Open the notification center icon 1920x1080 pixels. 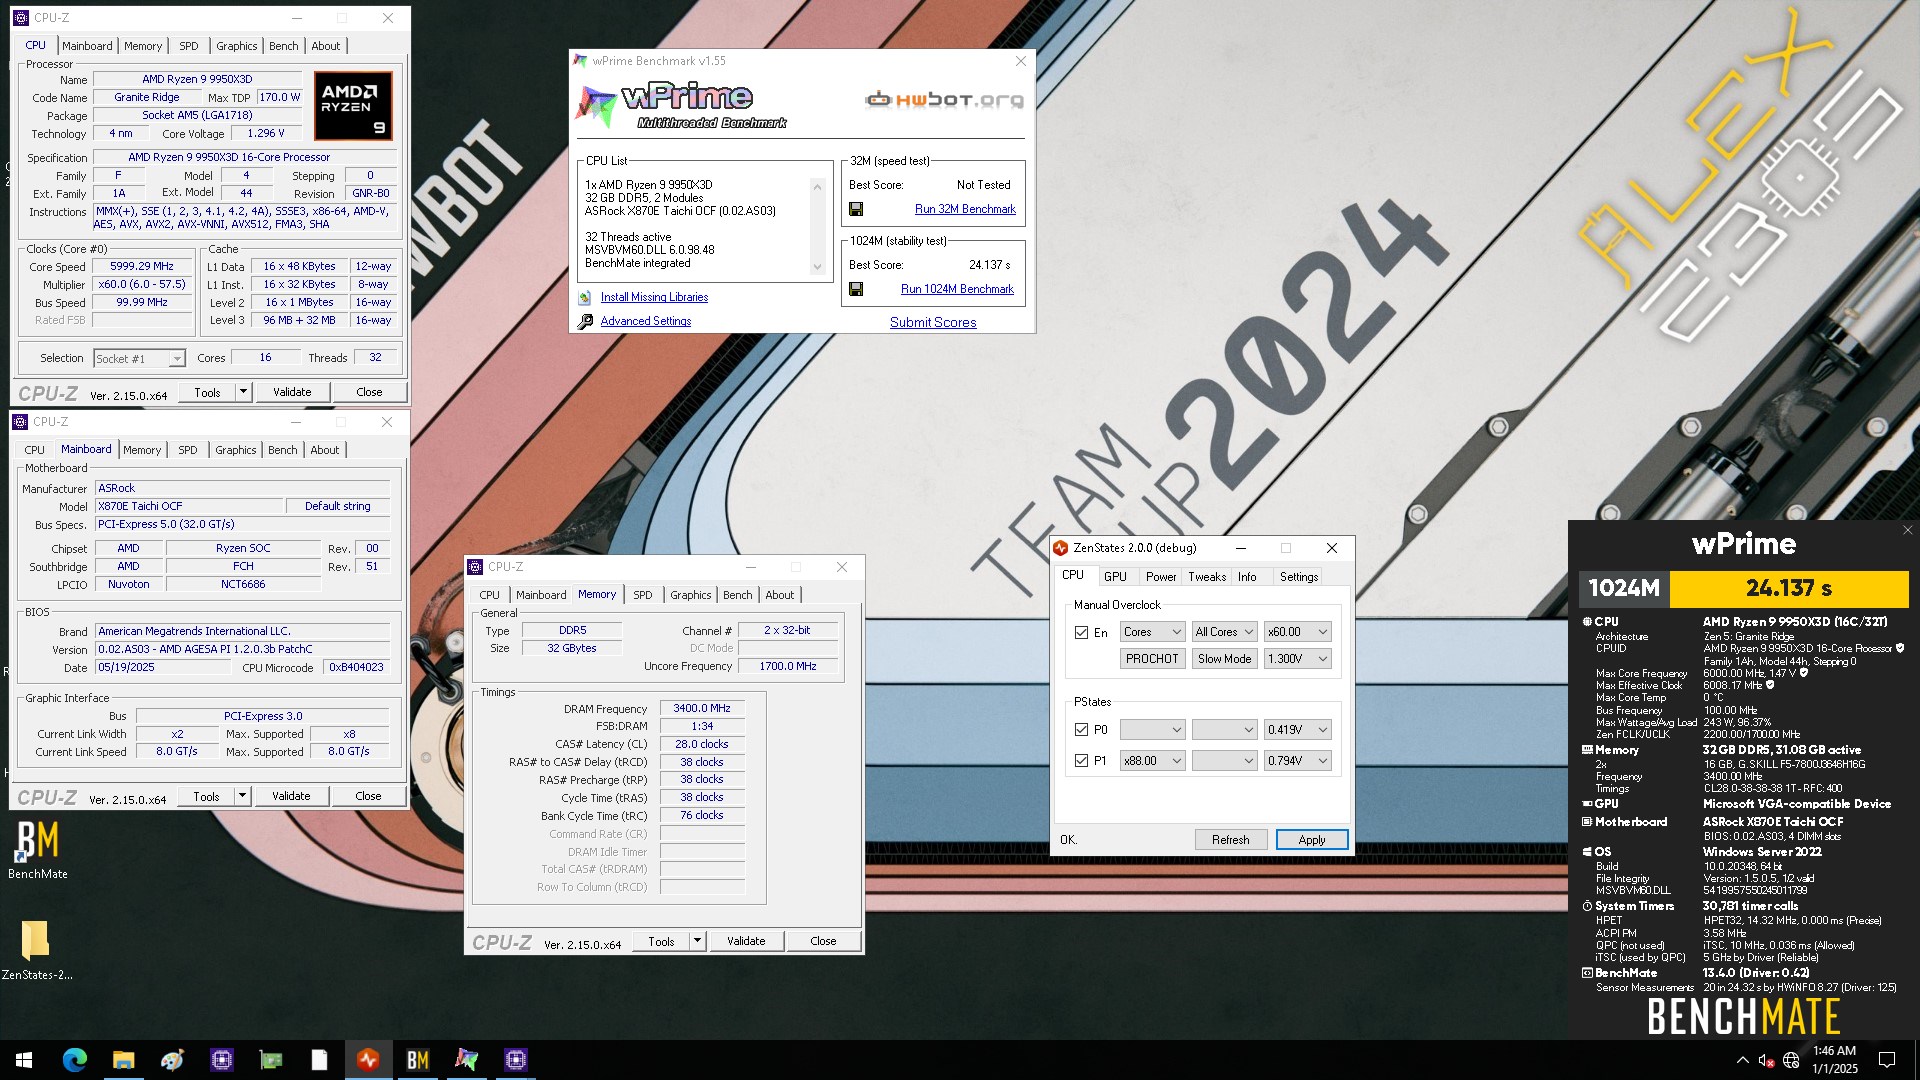click(1887, 1060)
